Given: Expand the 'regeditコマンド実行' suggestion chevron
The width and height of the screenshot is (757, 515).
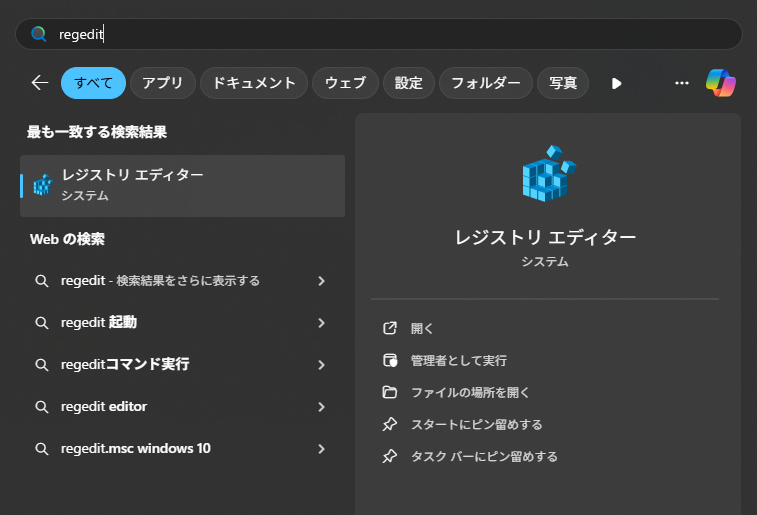Looking at the screenshot, I should click(321, 365).
